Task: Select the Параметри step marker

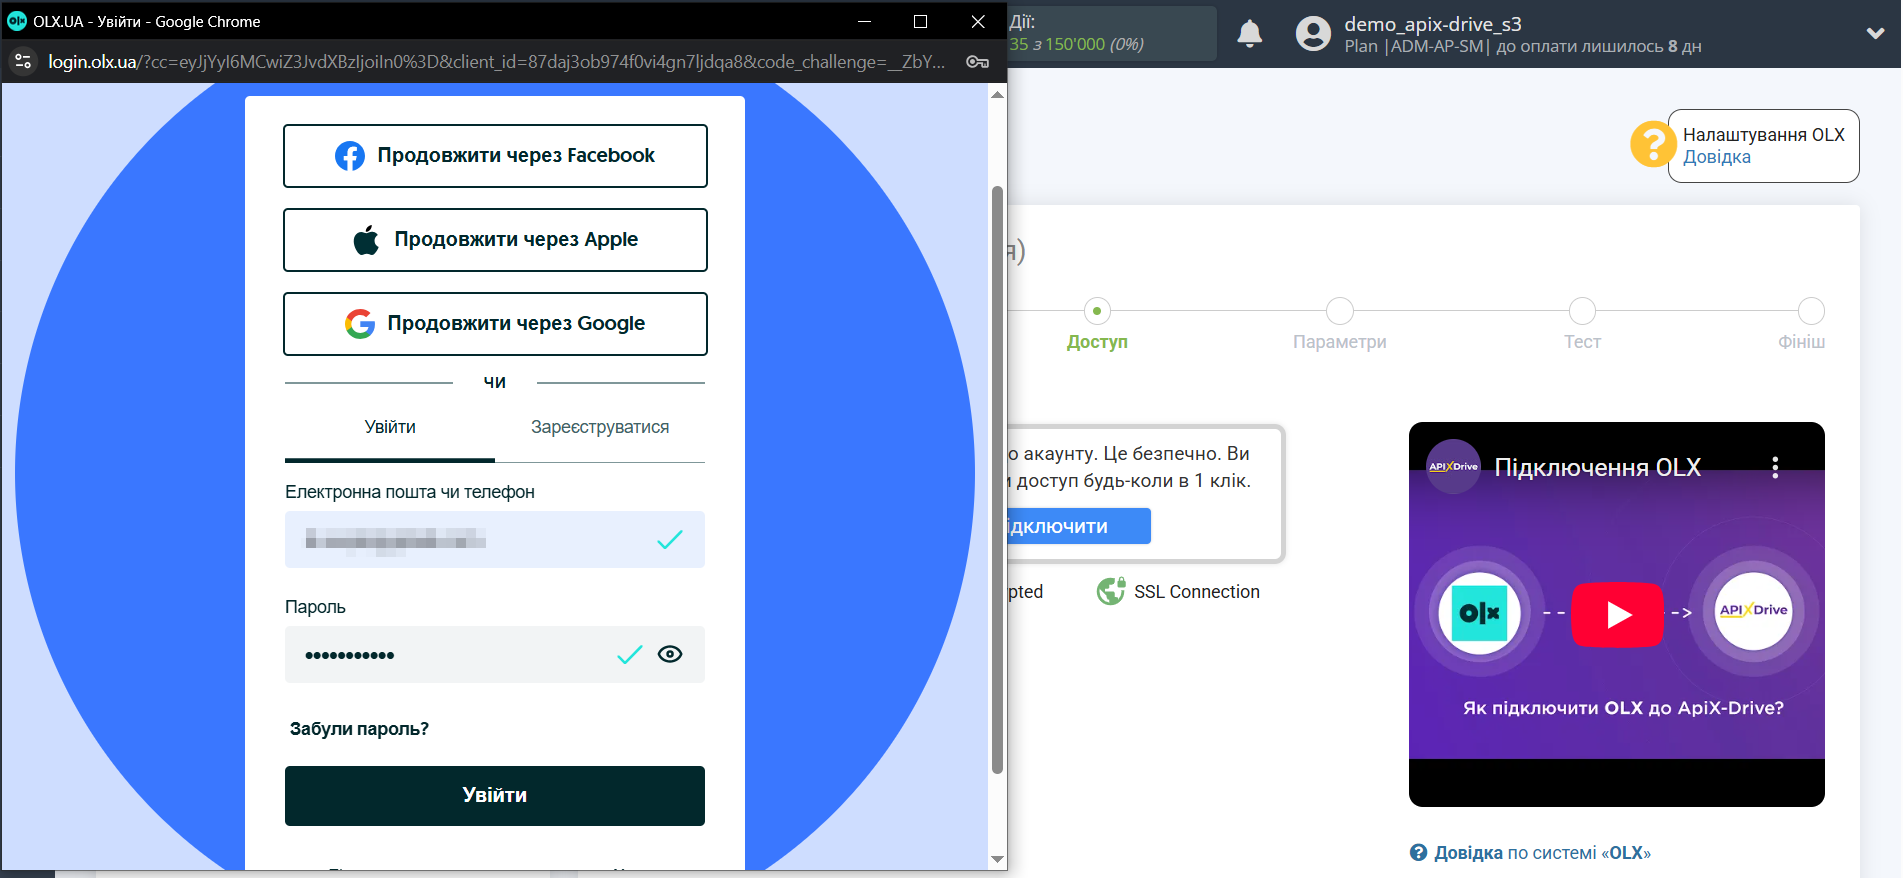Action: [x=1340, y=311]
